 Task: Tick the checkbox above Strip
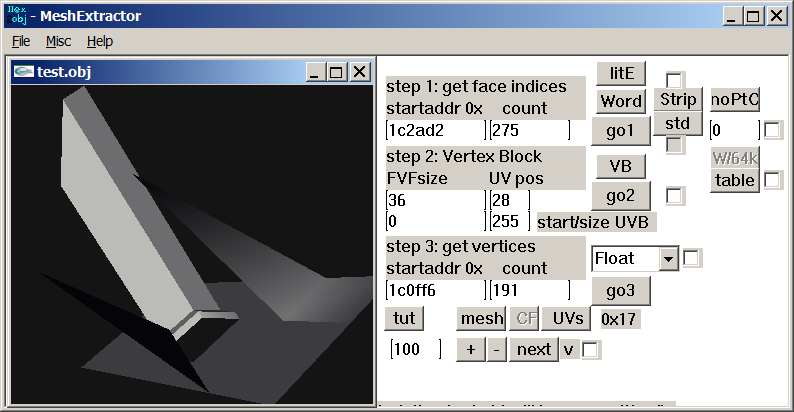[x=674, y=80]
